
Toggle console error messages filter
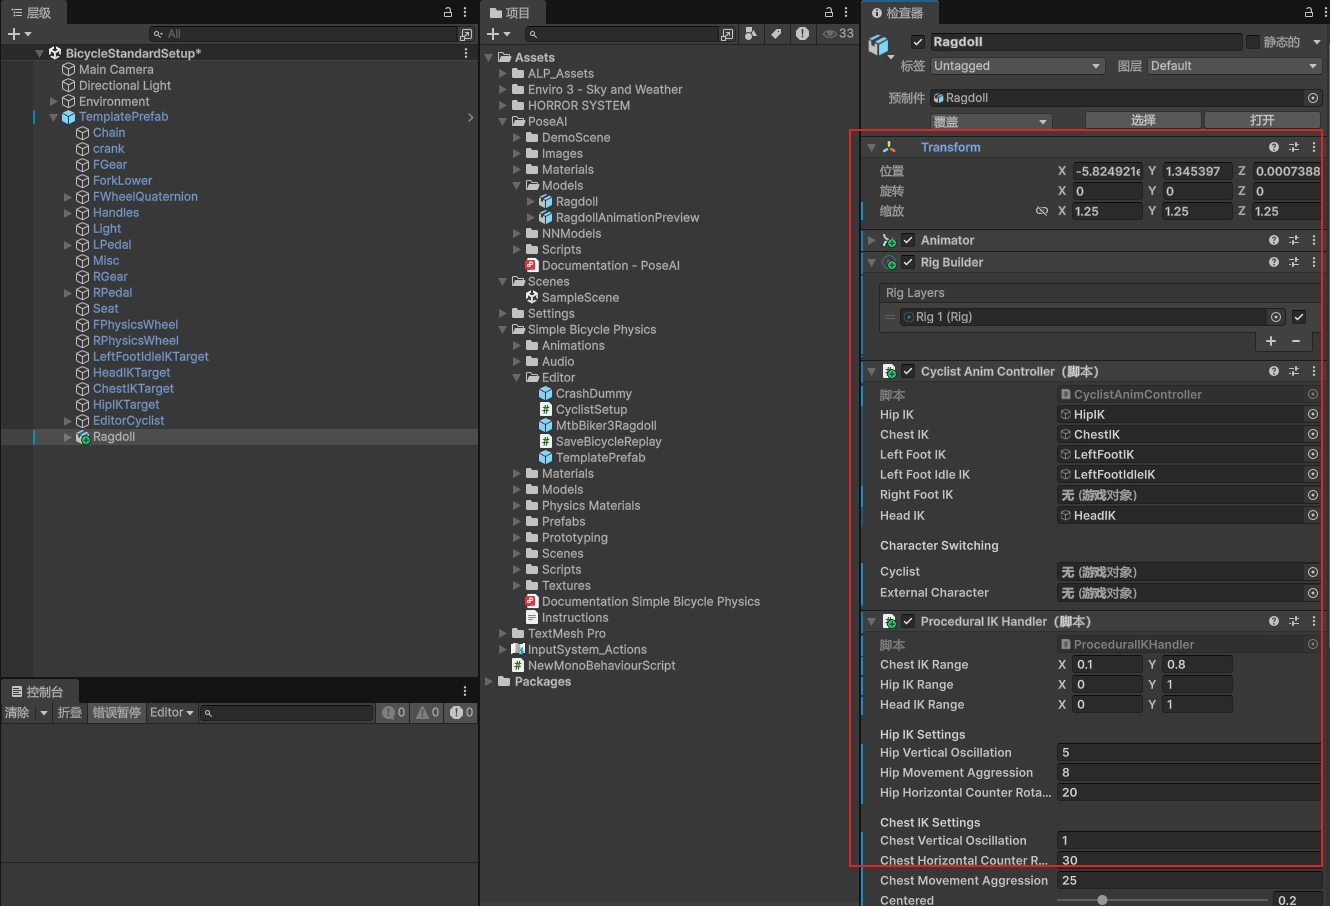[462, 713]
